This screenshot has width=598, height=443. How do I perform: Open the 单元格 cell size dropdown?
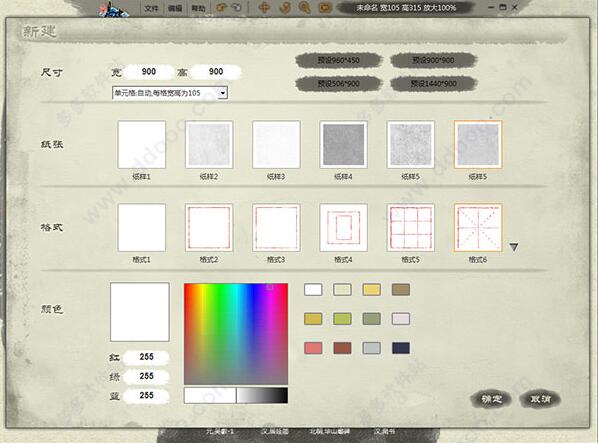pos(223,93)
